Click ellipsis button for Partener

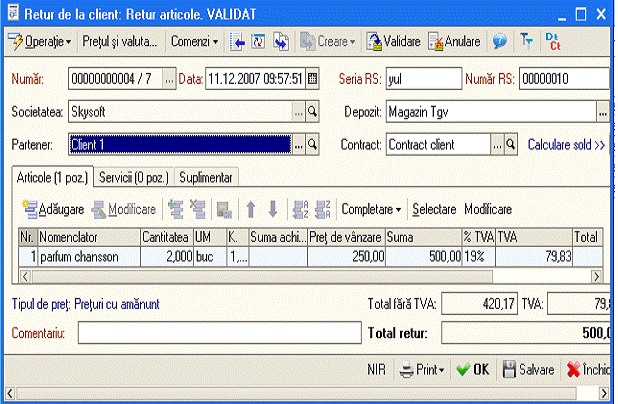pyautogui.click(x=299, y=145)
